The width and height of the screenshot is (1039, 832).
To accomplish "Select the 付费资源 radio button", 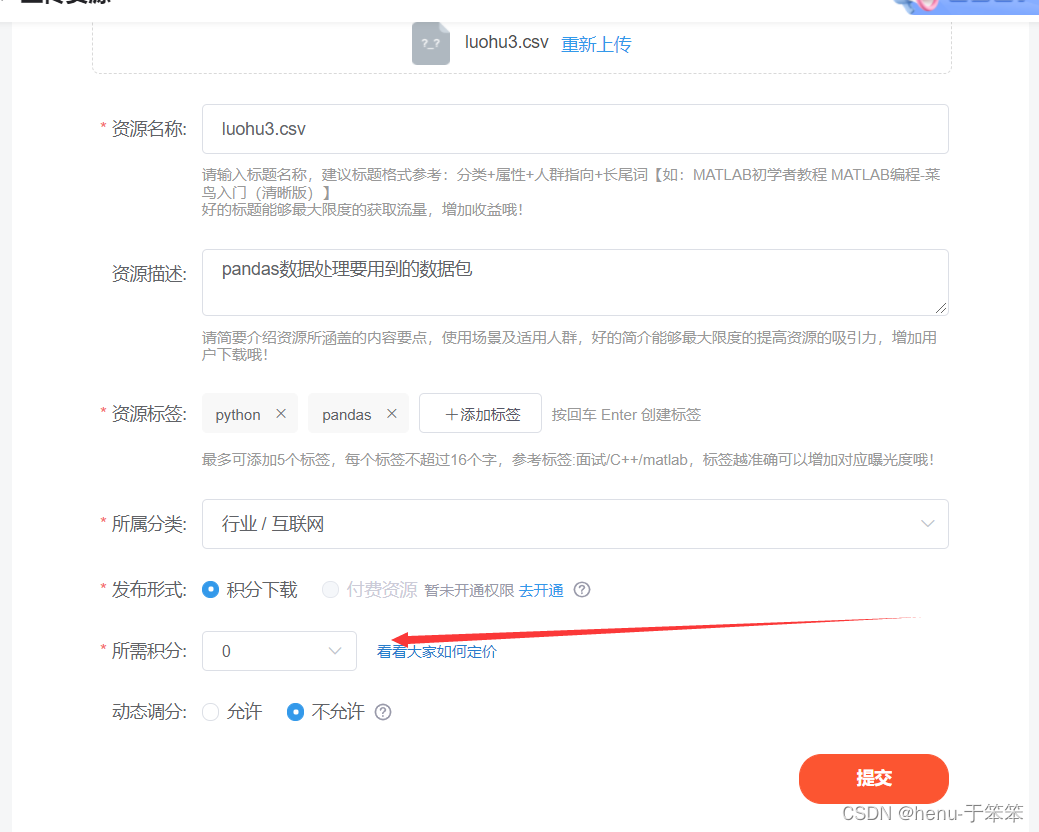I will 330,590.
